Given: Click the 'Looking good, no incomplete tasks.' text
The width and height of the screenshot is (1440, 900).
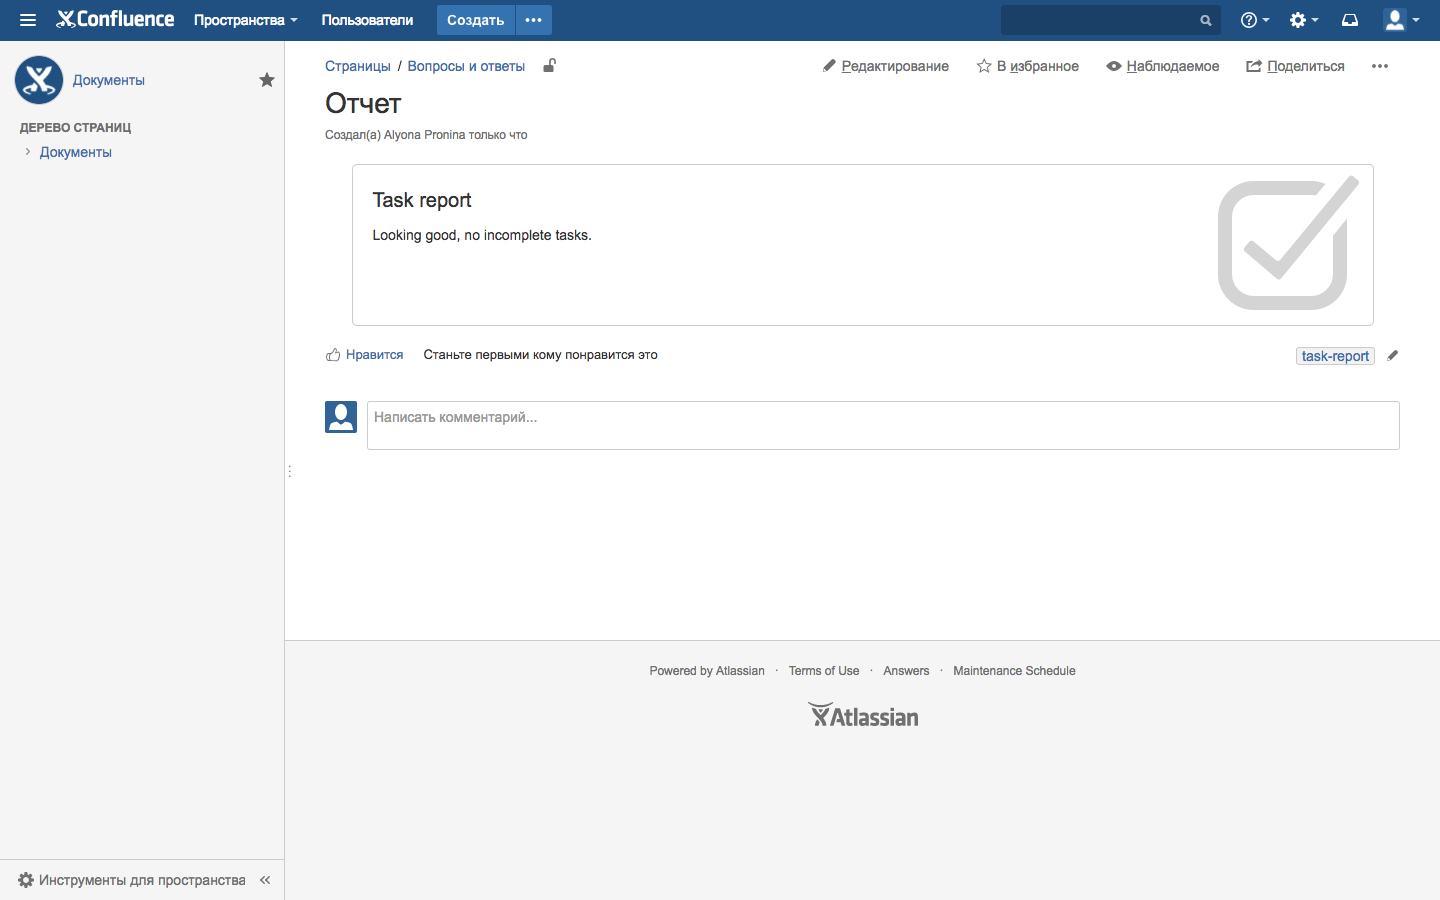Looking at the screenshot, I should pyautogui.click(x=482, y=235).
